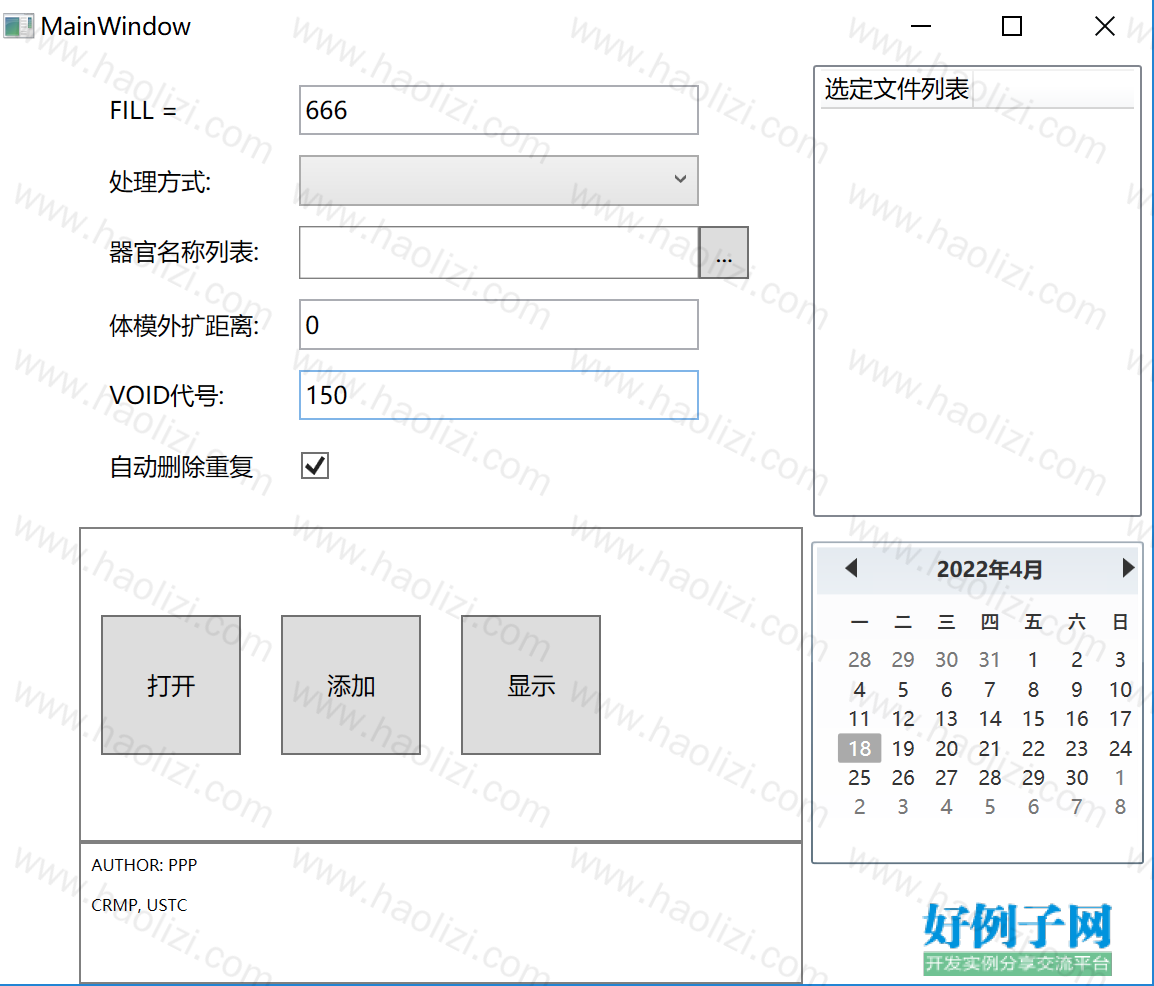The height and width of the screenshot is (986, 1154).
Task: Select April 21 in calendar
Action: coord(990,748)
